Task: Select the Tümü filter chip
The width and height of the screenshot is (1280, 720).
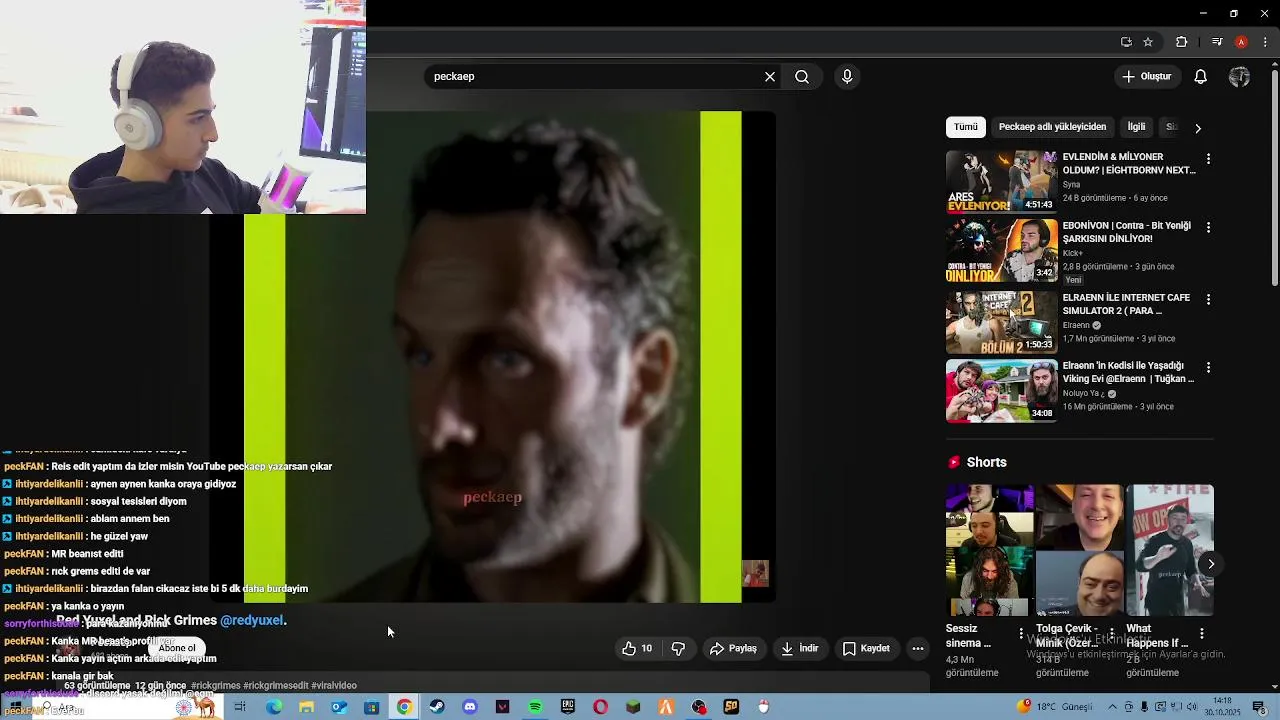Action: point(966,127)
